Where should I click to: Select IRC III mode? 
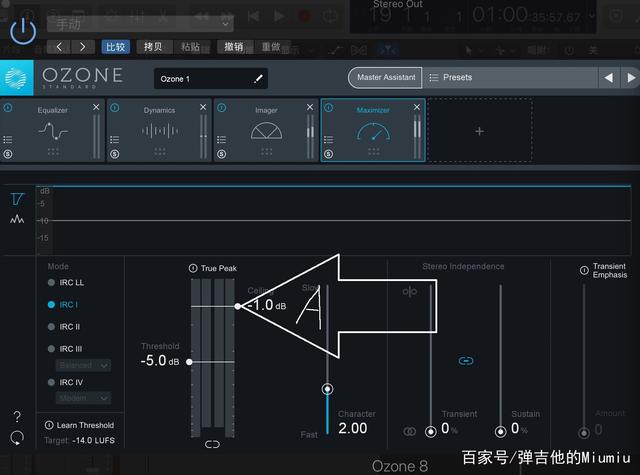tap(65, 348)
